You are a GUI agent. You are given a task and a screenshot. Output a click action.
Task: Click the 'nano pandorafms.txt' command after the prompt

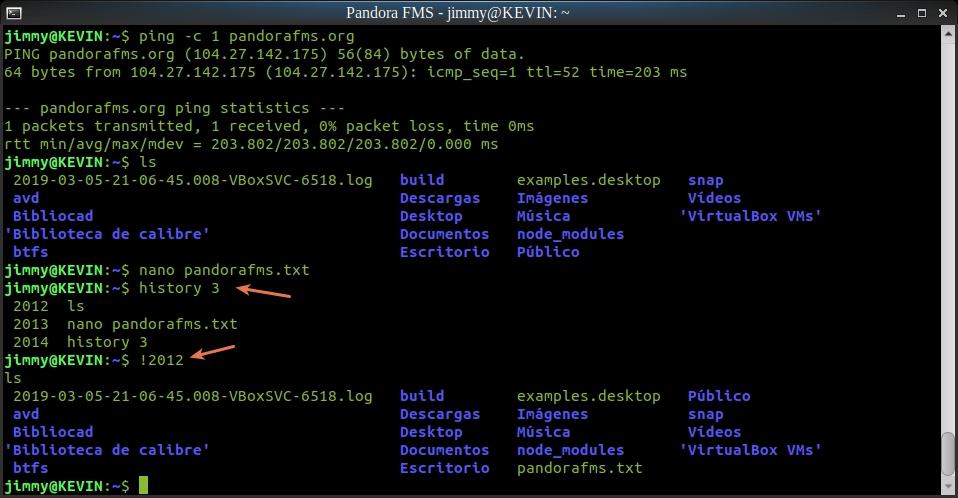(x=224, y=270)
